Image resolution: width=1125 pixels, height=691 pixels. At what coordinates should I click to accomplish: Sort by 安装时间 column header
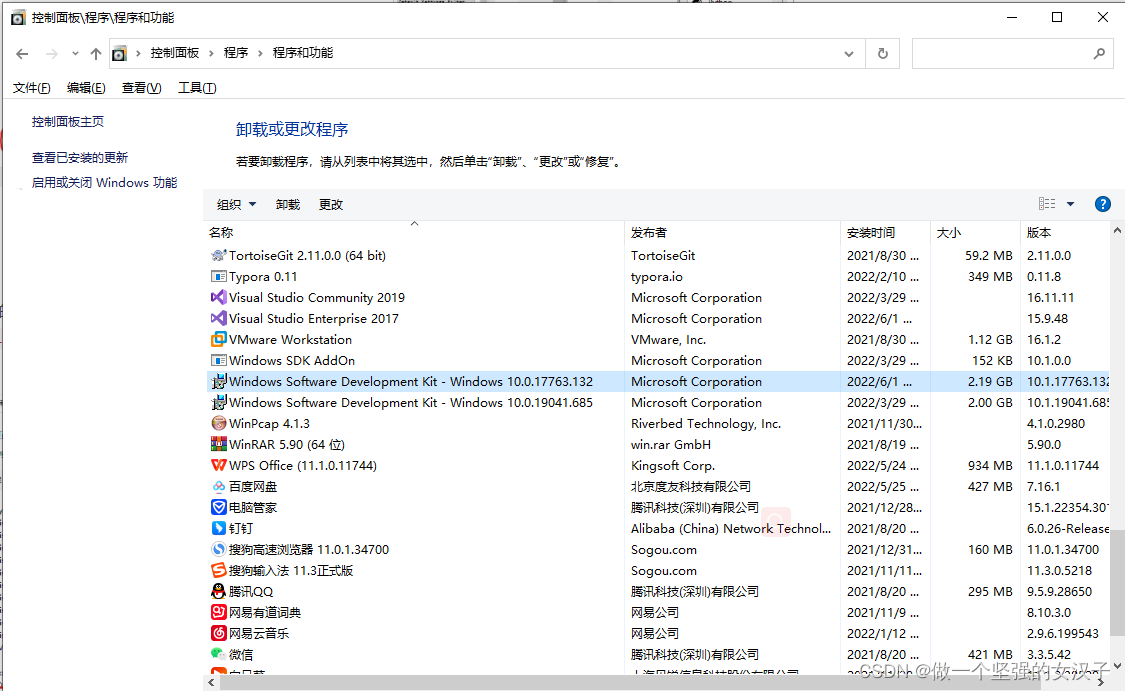coord(885,232)
